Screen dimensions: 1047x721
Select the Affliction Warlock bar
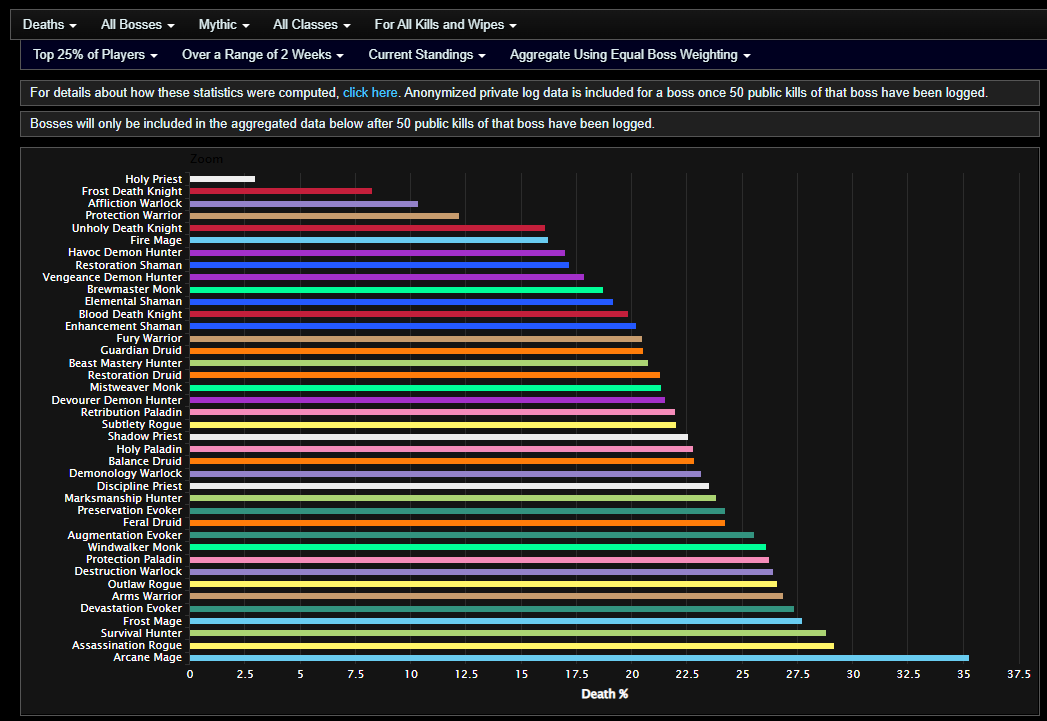(x=304, y=204)
